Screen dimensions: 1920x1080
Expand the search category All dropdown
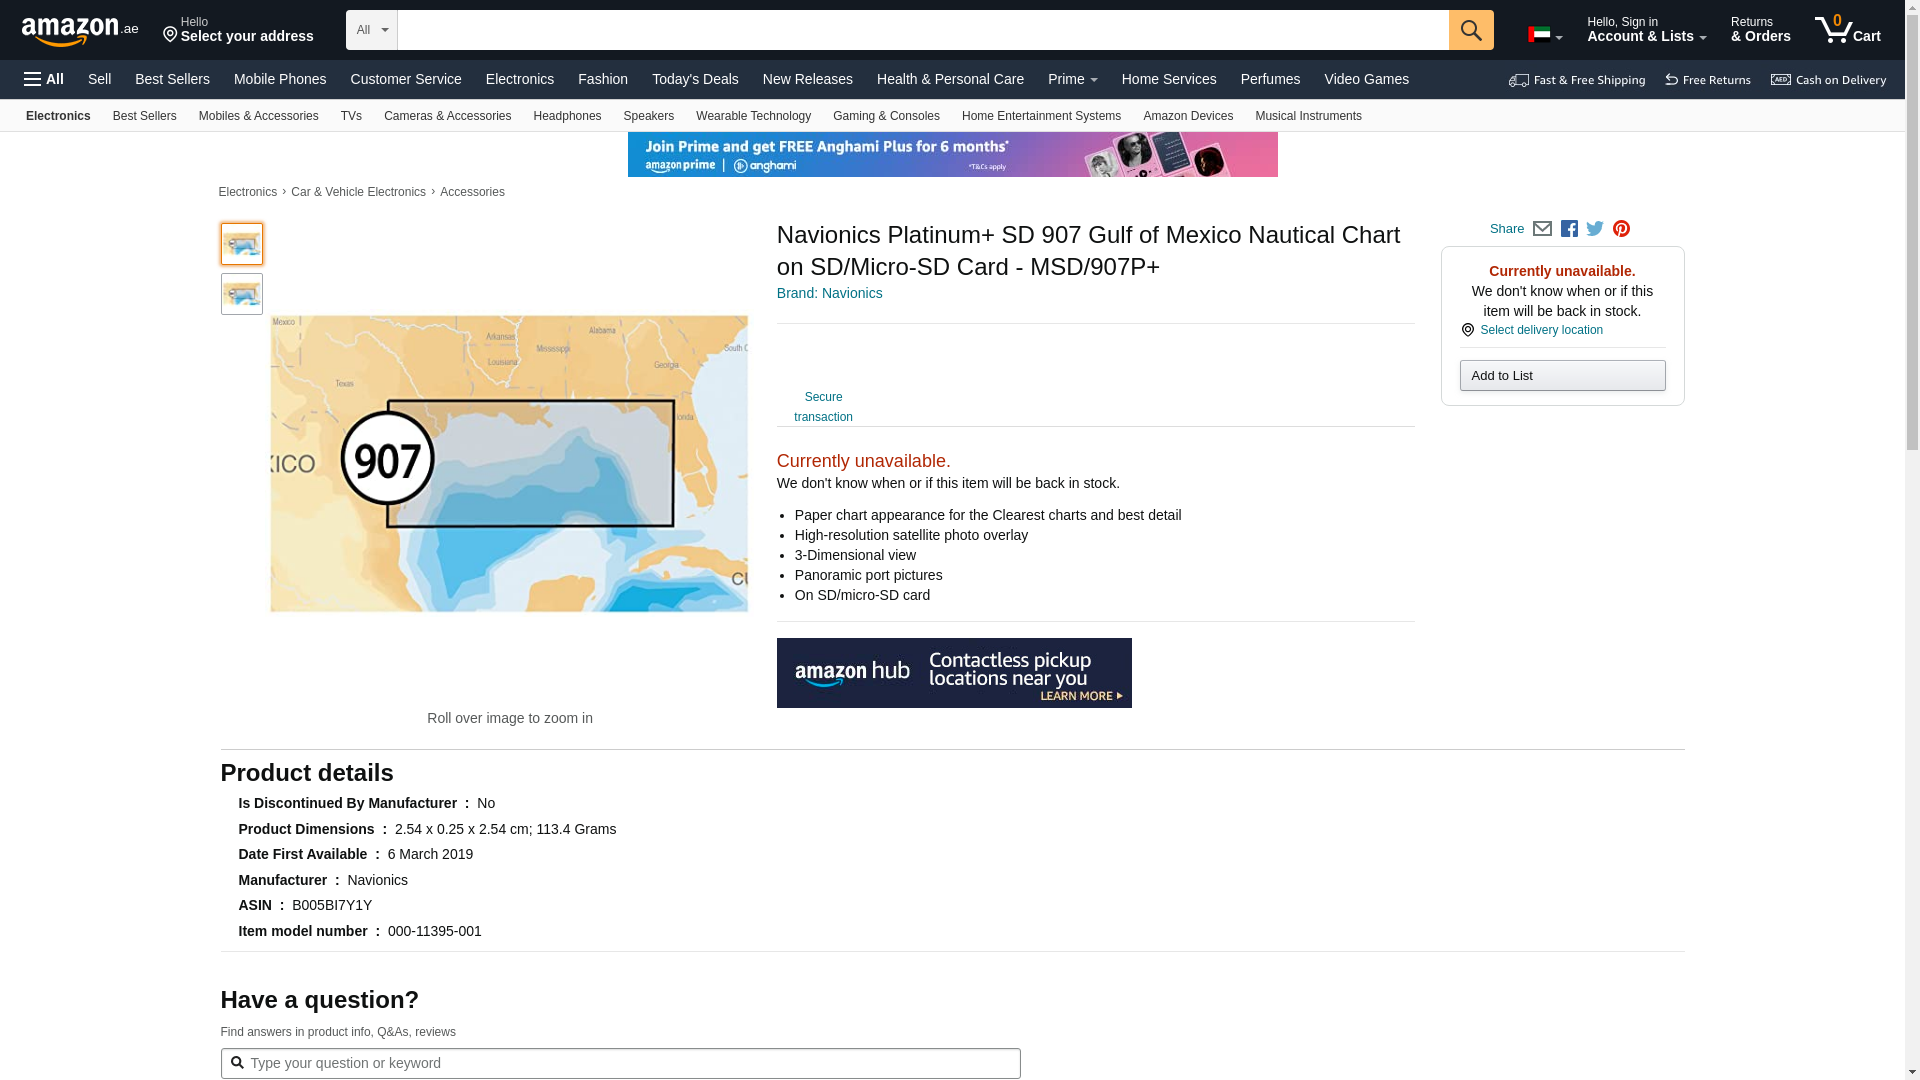[x=372, y=30]
